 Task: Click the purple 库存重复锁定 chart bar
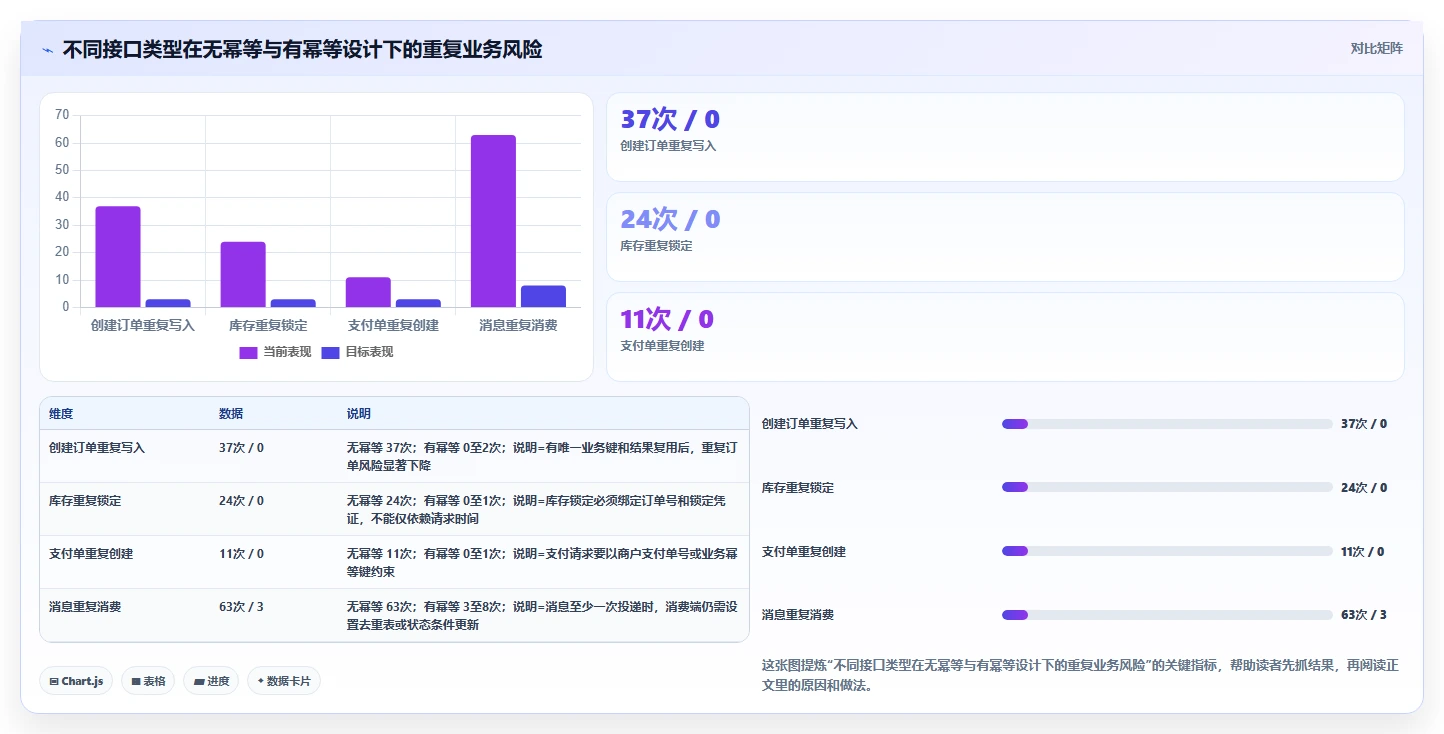point(243,274)
